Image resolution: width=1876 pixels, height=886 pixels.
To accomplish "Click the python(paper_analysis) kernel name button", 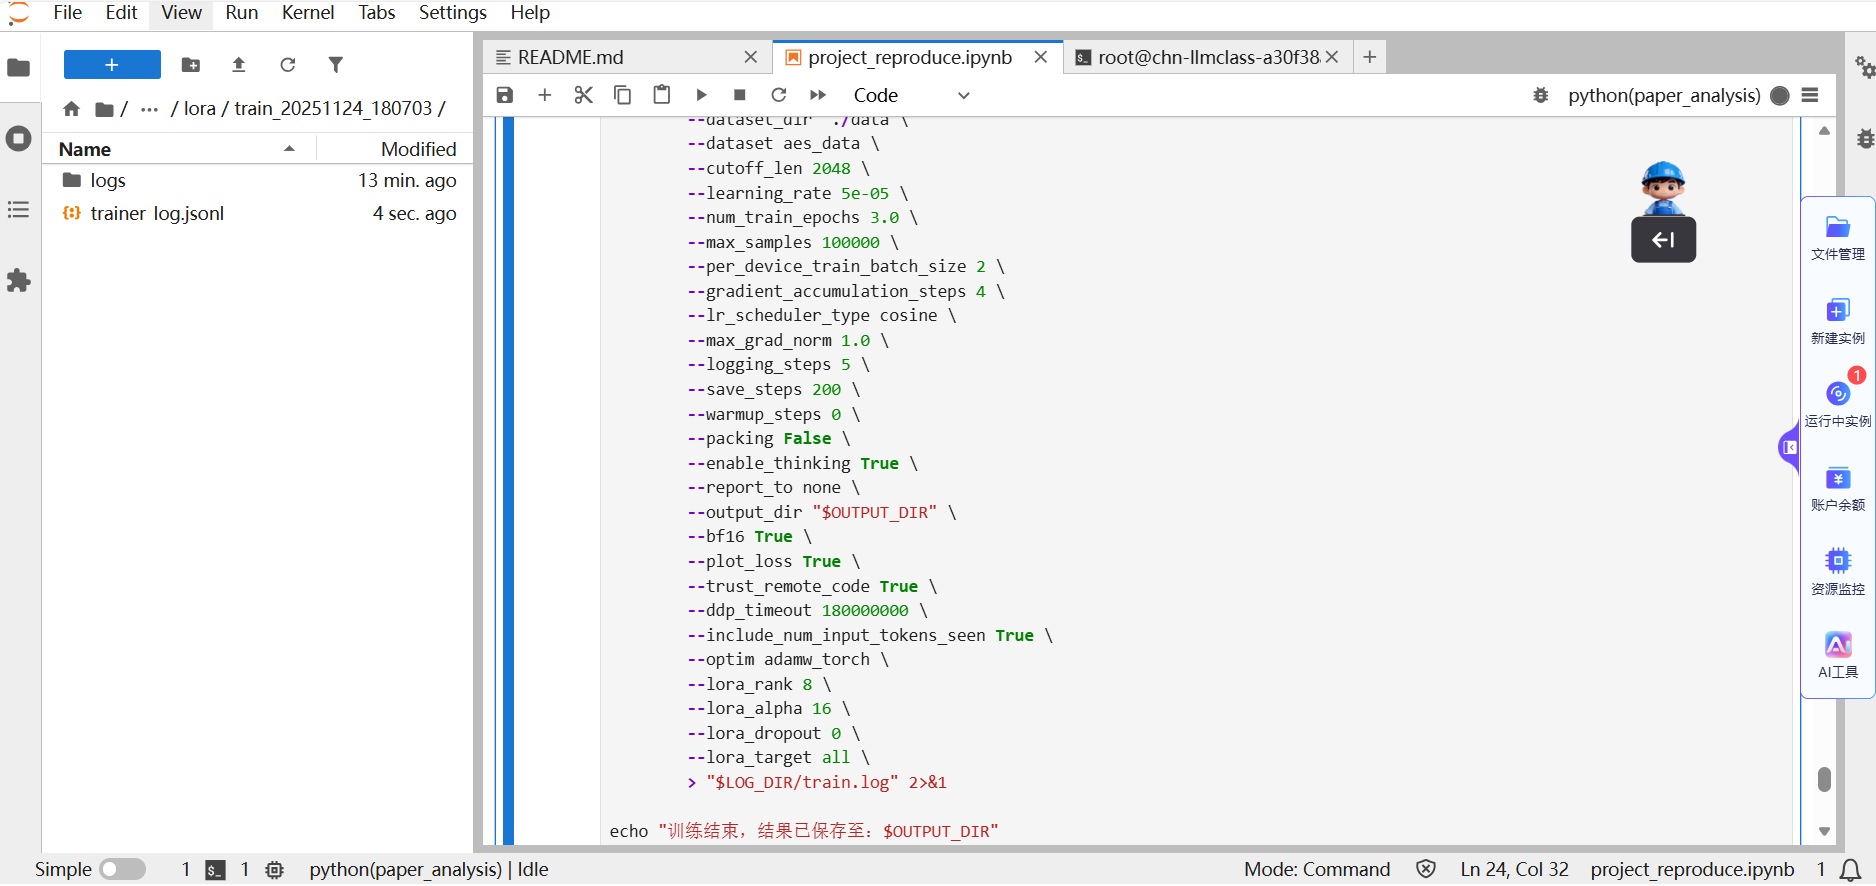I will pyautogui.click(x=1663, y=95).
